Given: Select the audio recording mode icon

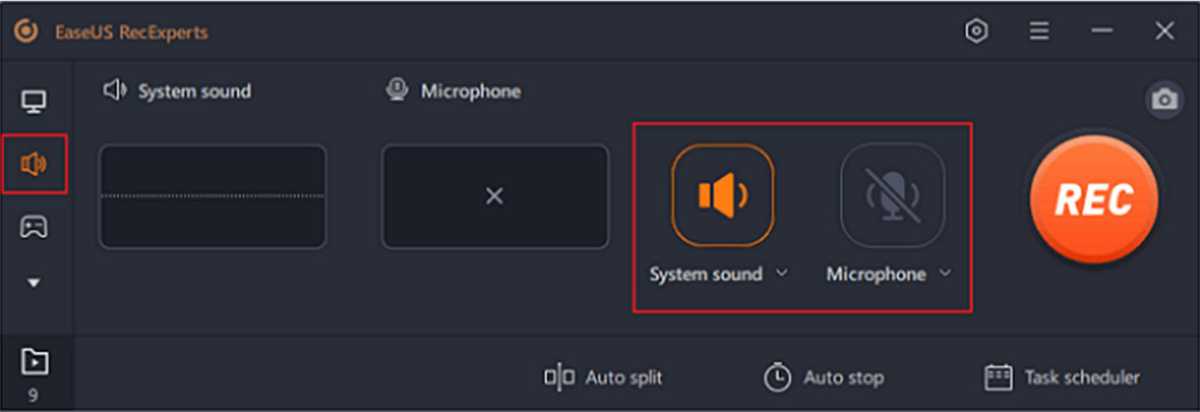Looking at the screenshot, I should [x=34, y=162].
